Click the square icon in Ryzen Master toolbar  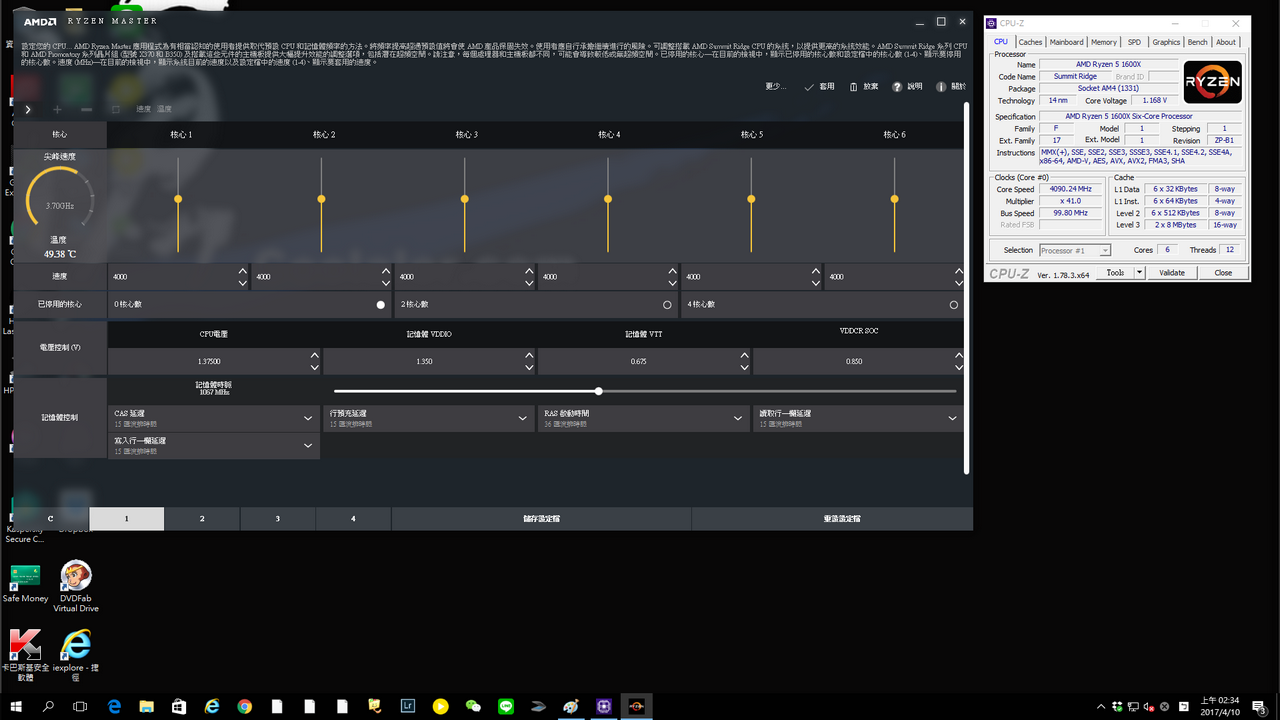(116, 109)
